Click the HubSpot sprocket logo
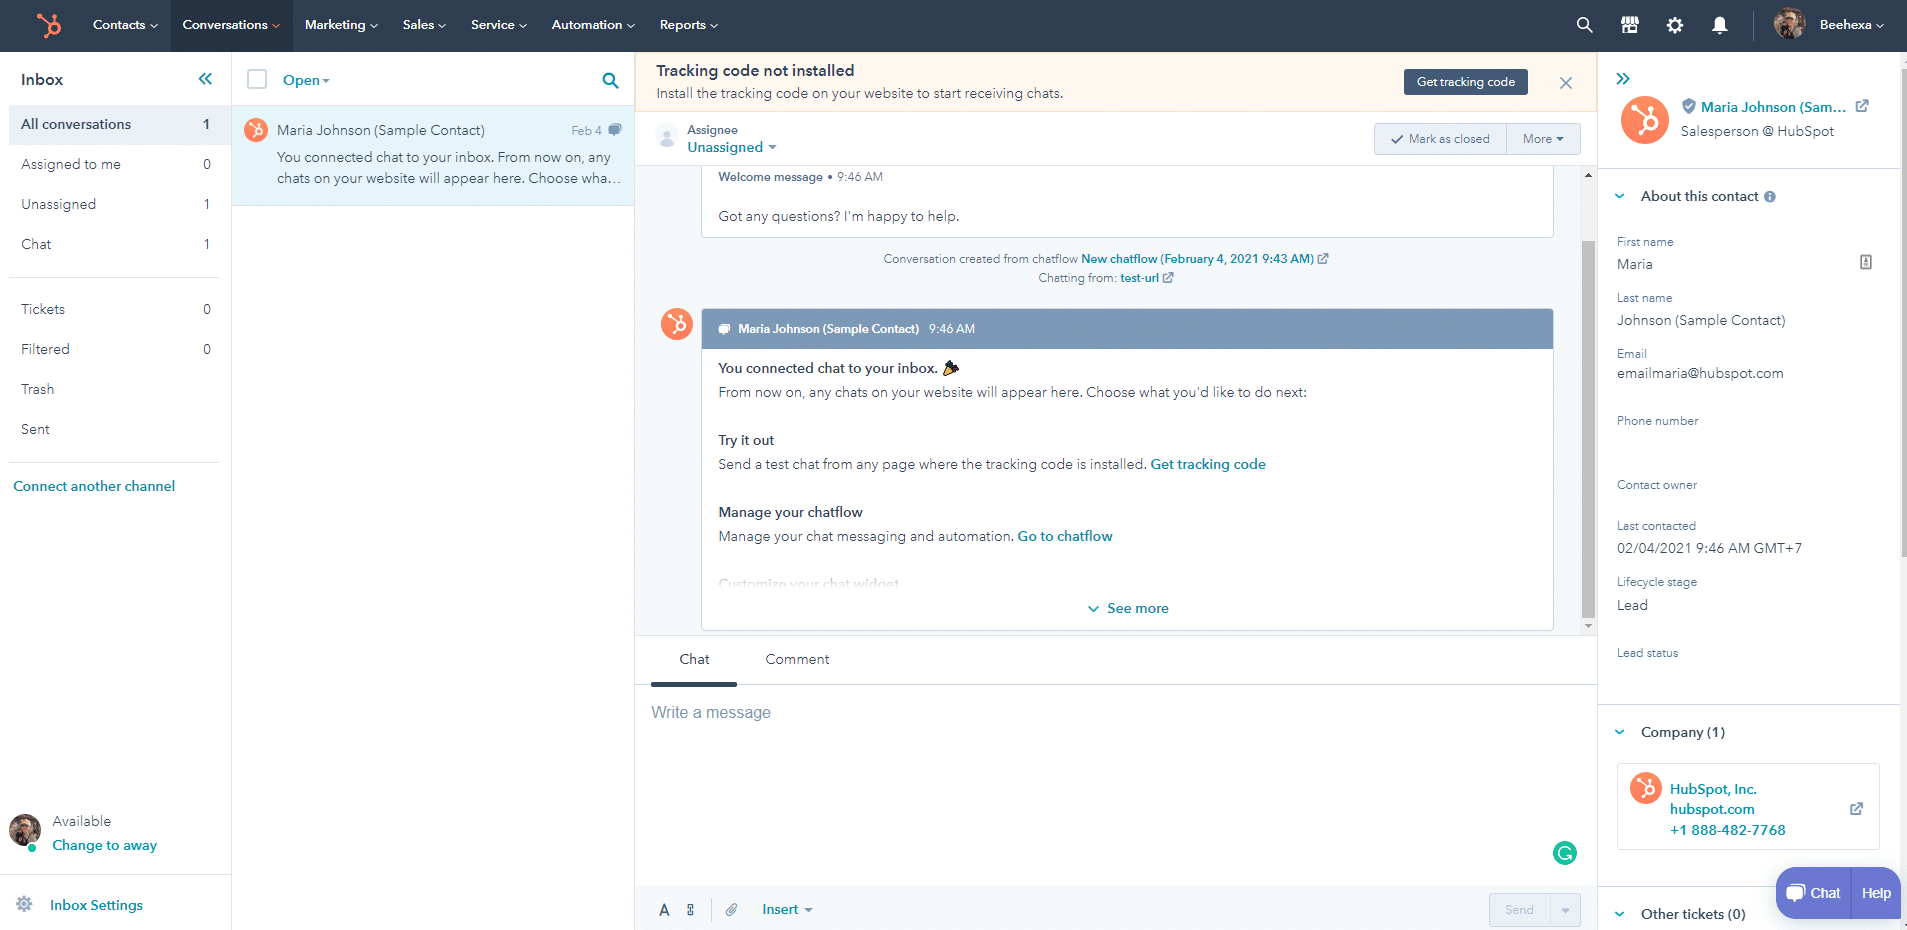This screenshot has height=930, width=1907. click(48, 25)
